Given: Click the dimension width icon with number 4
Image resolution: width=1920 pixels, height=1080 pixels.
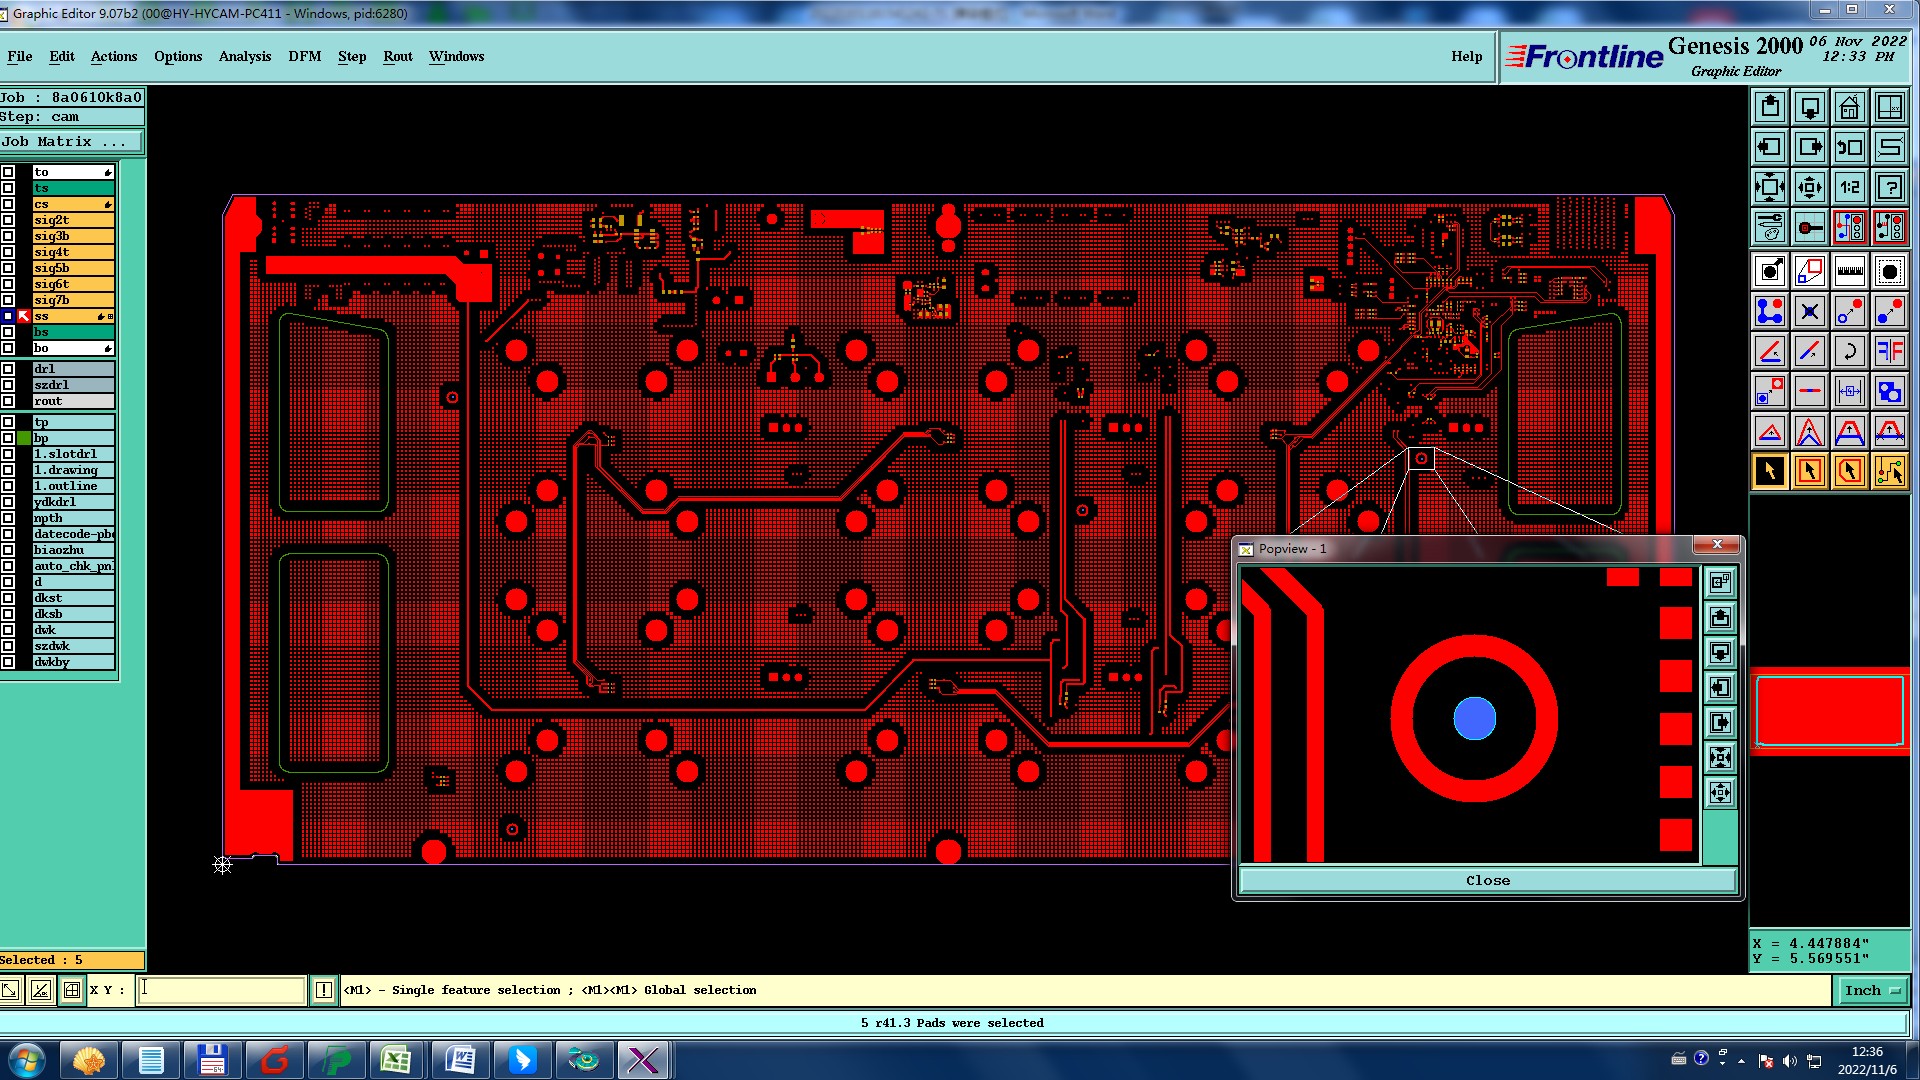Looking at the screenshot, I should 1850,391.
